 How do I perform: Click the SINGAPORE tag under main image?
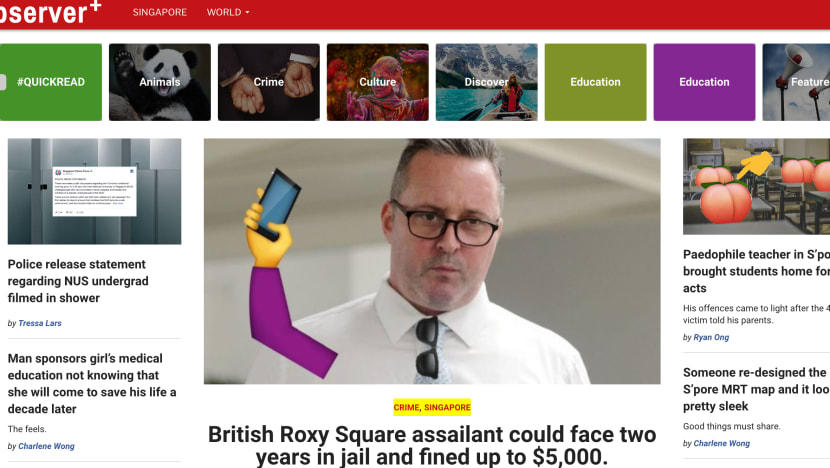tap(447, 407)
